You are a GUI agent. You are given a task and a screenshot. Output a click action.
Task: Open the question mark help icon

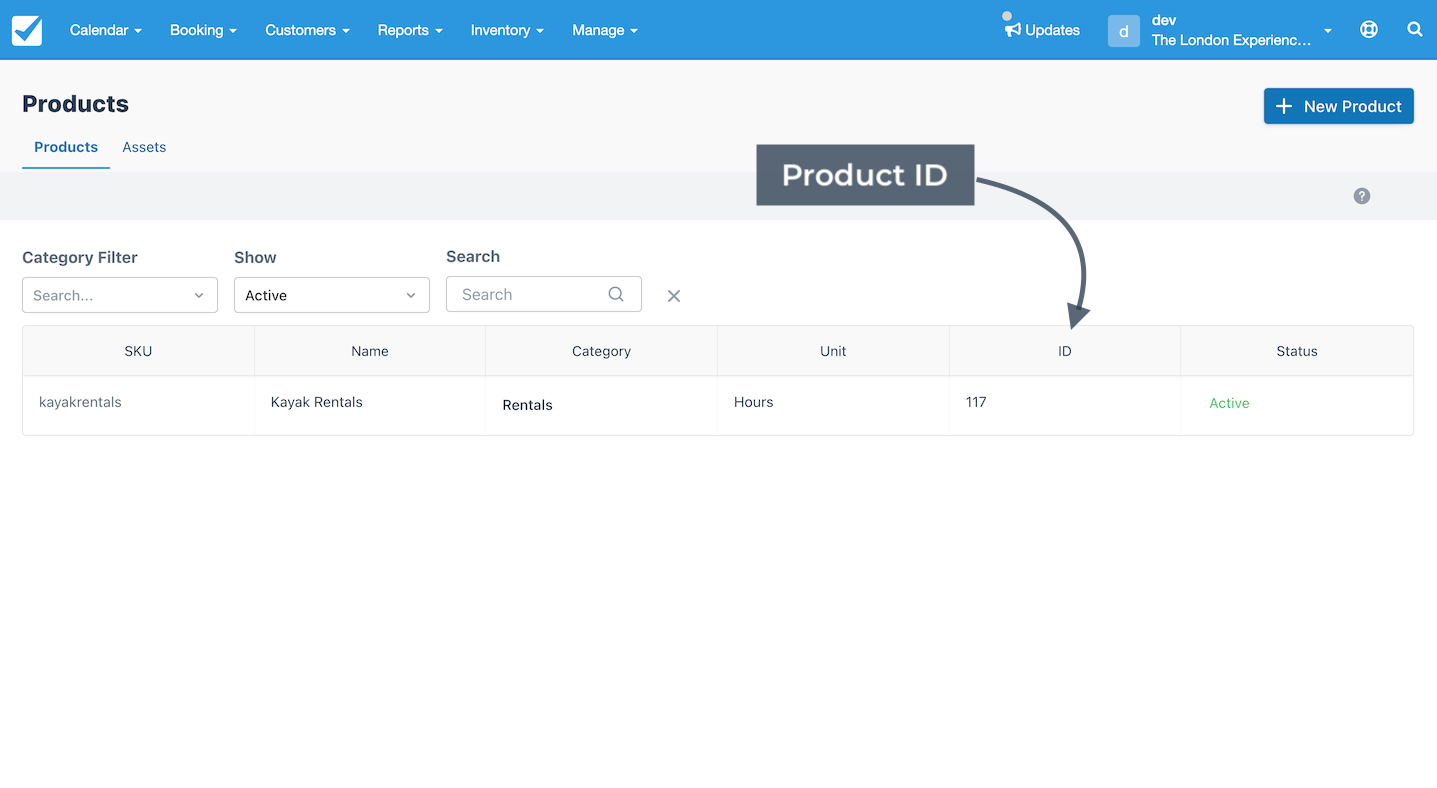[1362, 196]
